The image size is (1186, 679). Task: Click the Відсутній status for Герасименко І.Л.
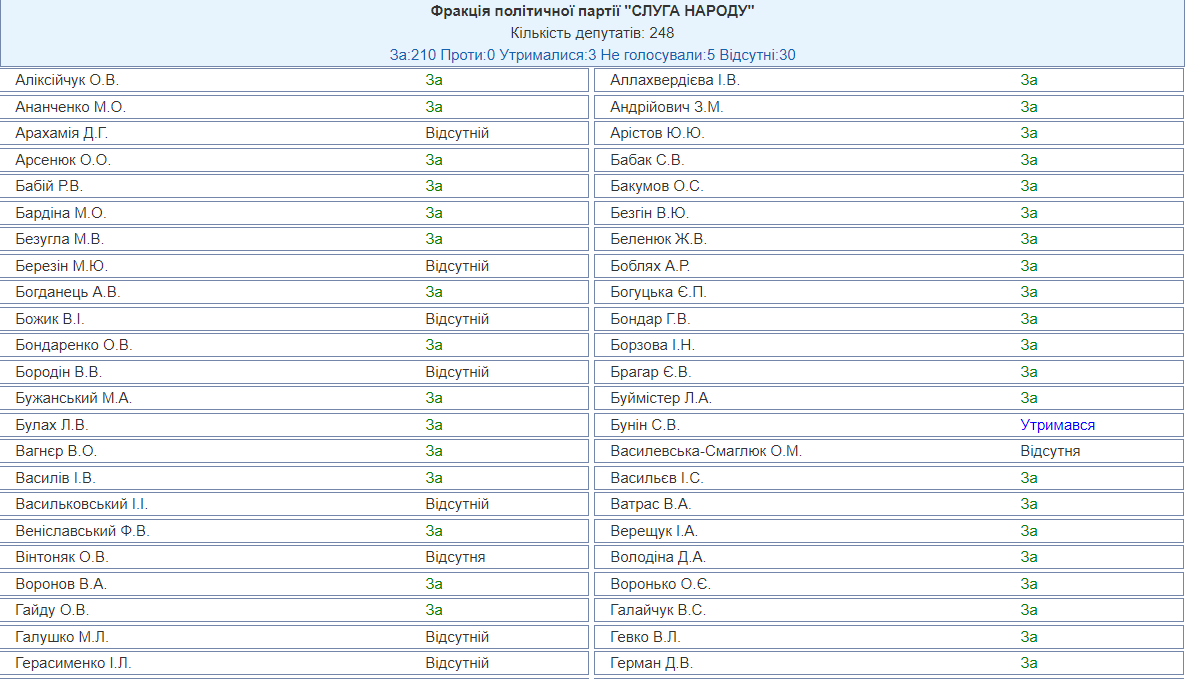tap(457, 663)
